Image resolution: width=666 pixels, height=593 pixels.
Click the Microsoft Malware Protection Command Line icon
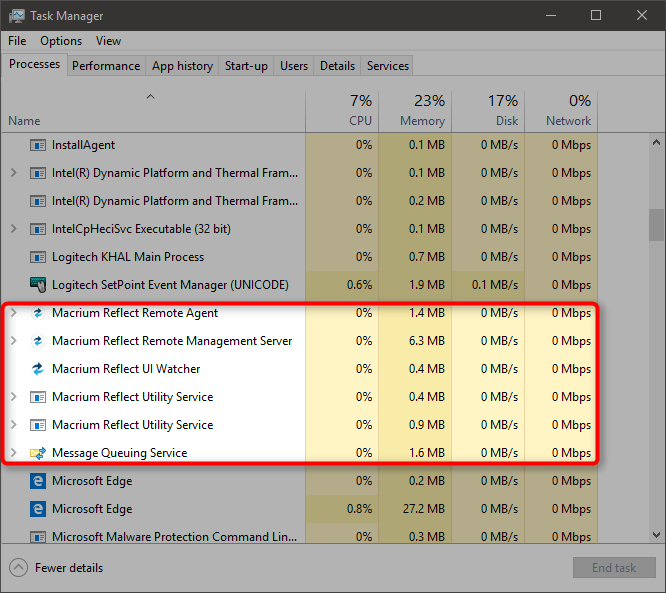point(38,537)
